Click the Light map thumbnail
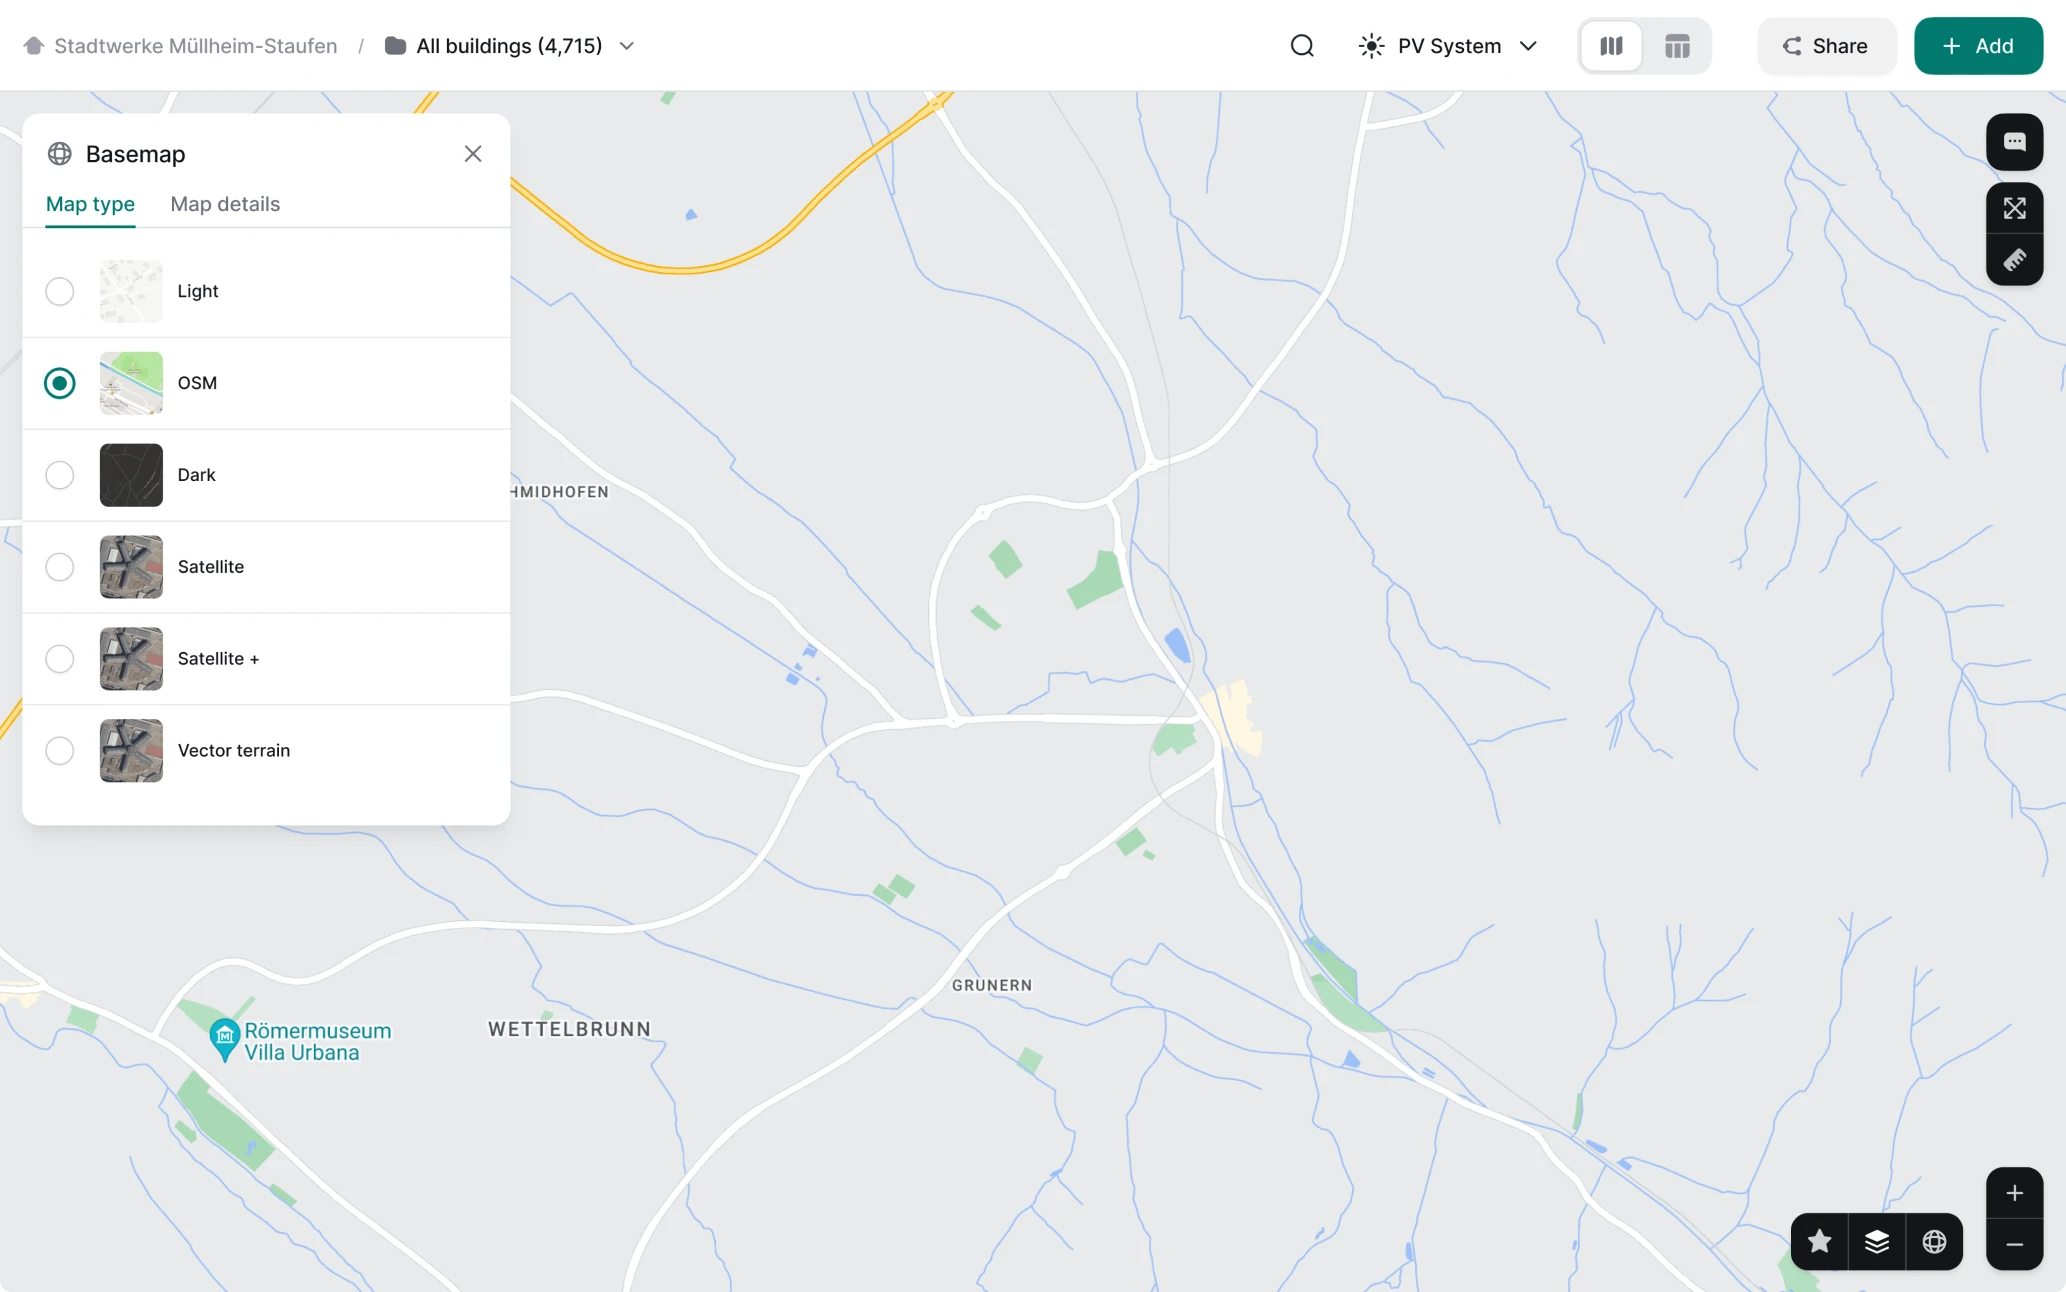Image resolution: width=2066 pixels, height=1292 pixels. (131, 291)
